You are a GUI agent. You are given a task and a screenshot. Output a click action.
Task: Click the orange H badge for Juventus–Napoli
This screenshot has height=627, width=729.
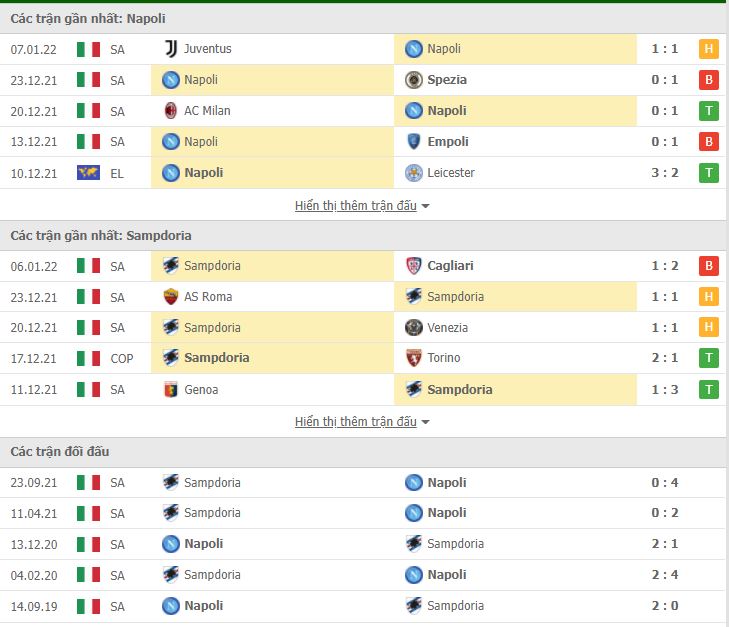point(709,49)
